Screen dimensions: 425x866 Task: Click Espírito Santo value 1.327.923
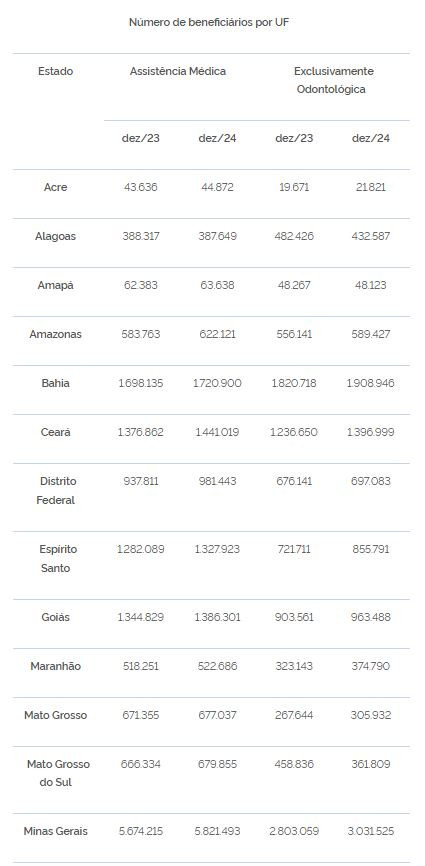217,550
